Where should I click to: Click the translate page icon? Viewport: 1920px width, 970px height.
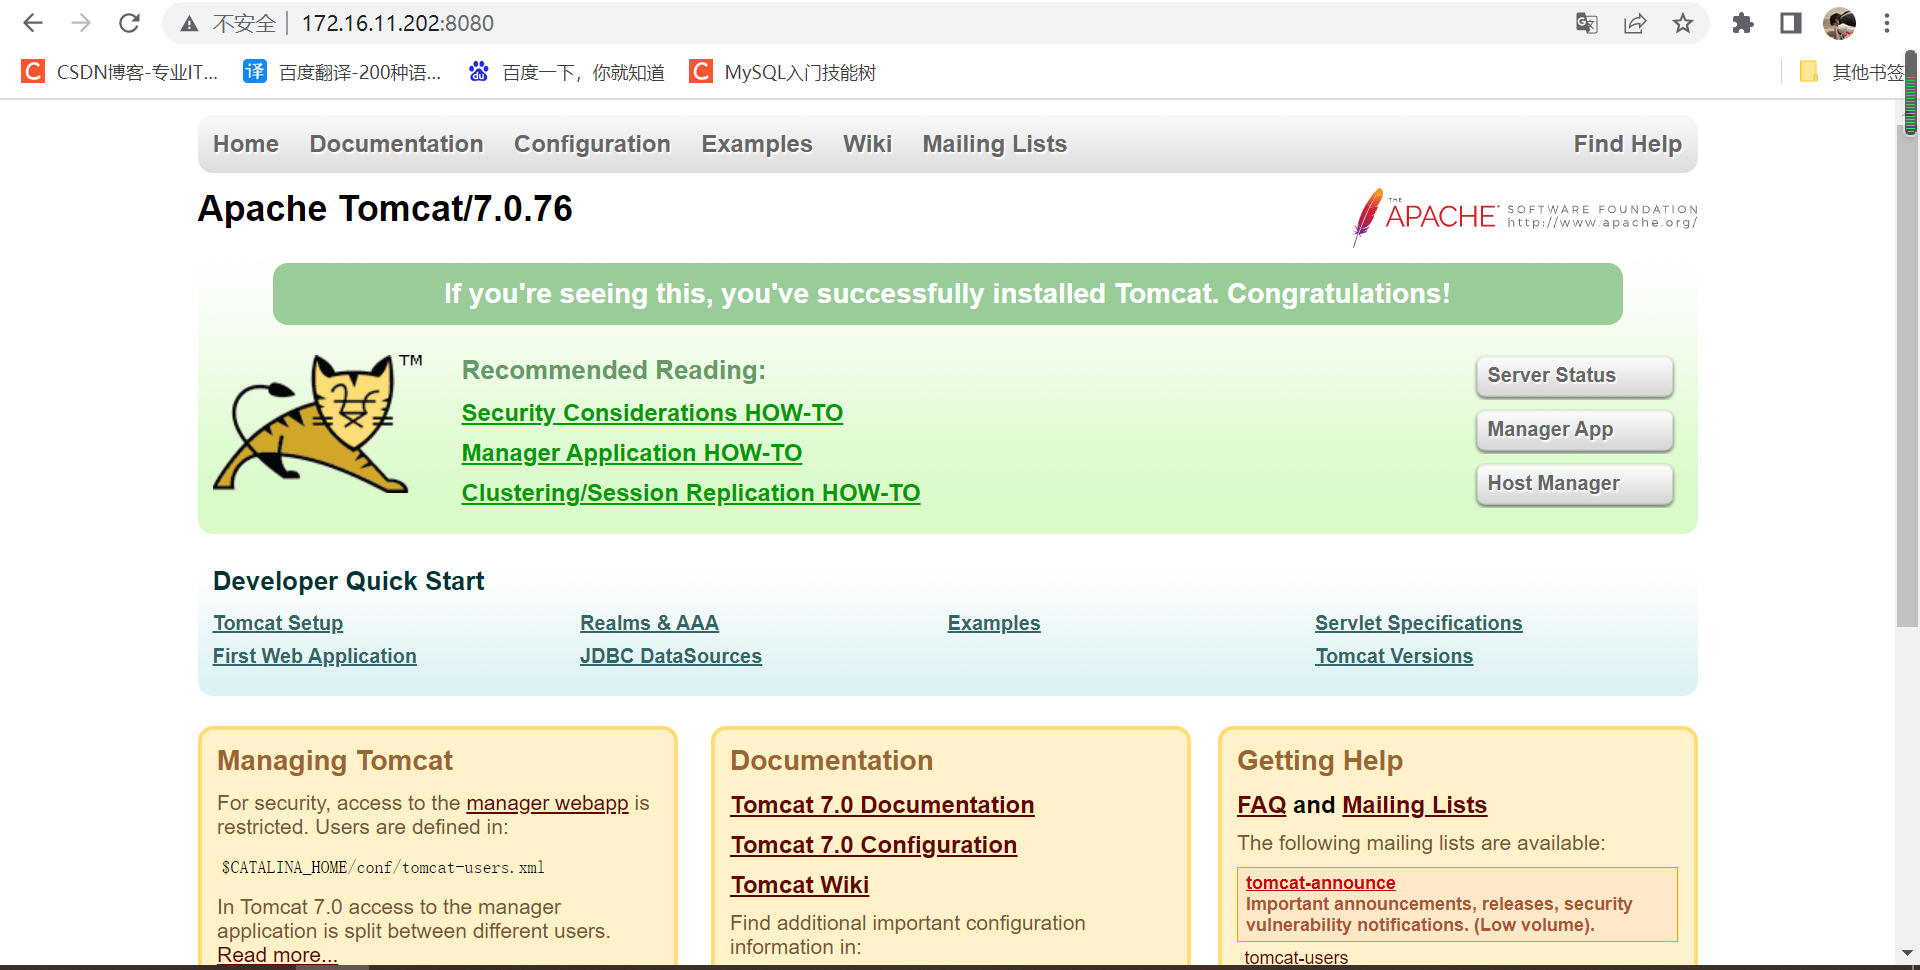pyautogui.click(x=1586, y=23)
